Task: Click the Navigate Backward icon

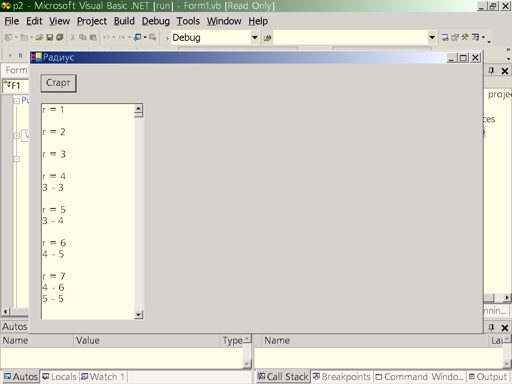Action: click(x=137, y=37)
